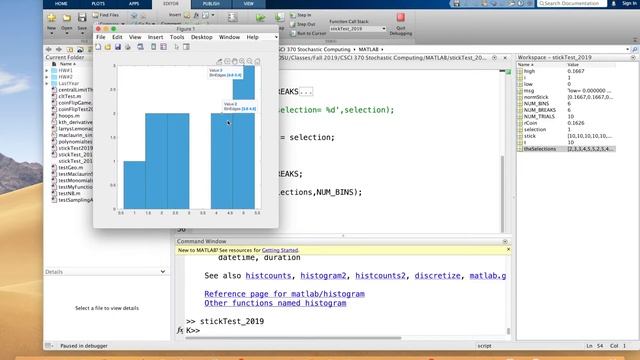Click the Quit Debugging red stop icon

[x=400, y=17]
